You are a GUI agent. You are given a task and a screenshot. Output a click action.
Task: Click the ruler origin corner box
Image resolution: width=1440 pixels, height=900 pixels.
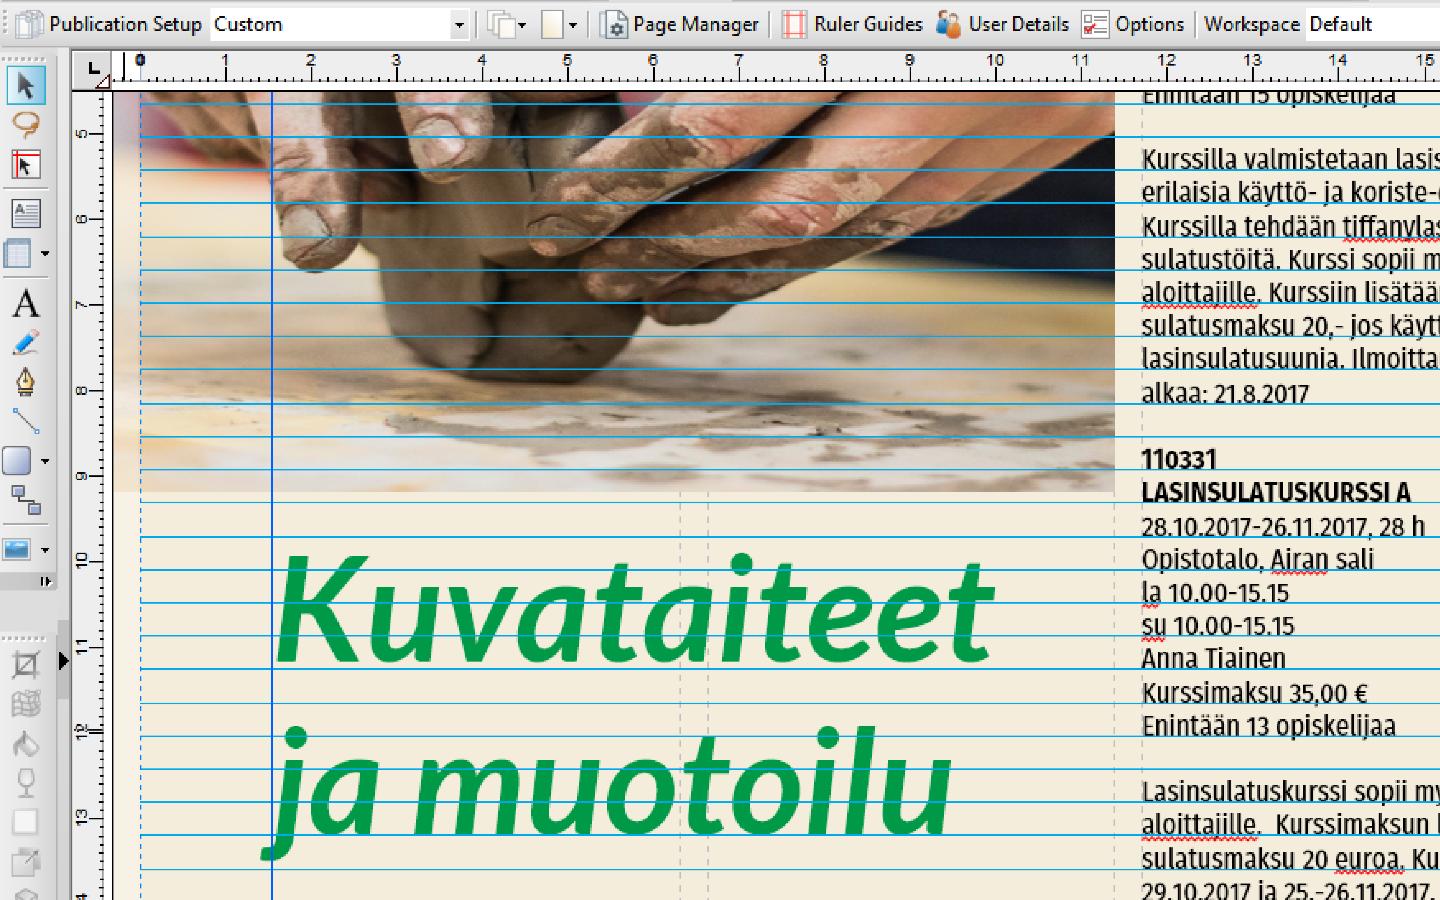93,69
